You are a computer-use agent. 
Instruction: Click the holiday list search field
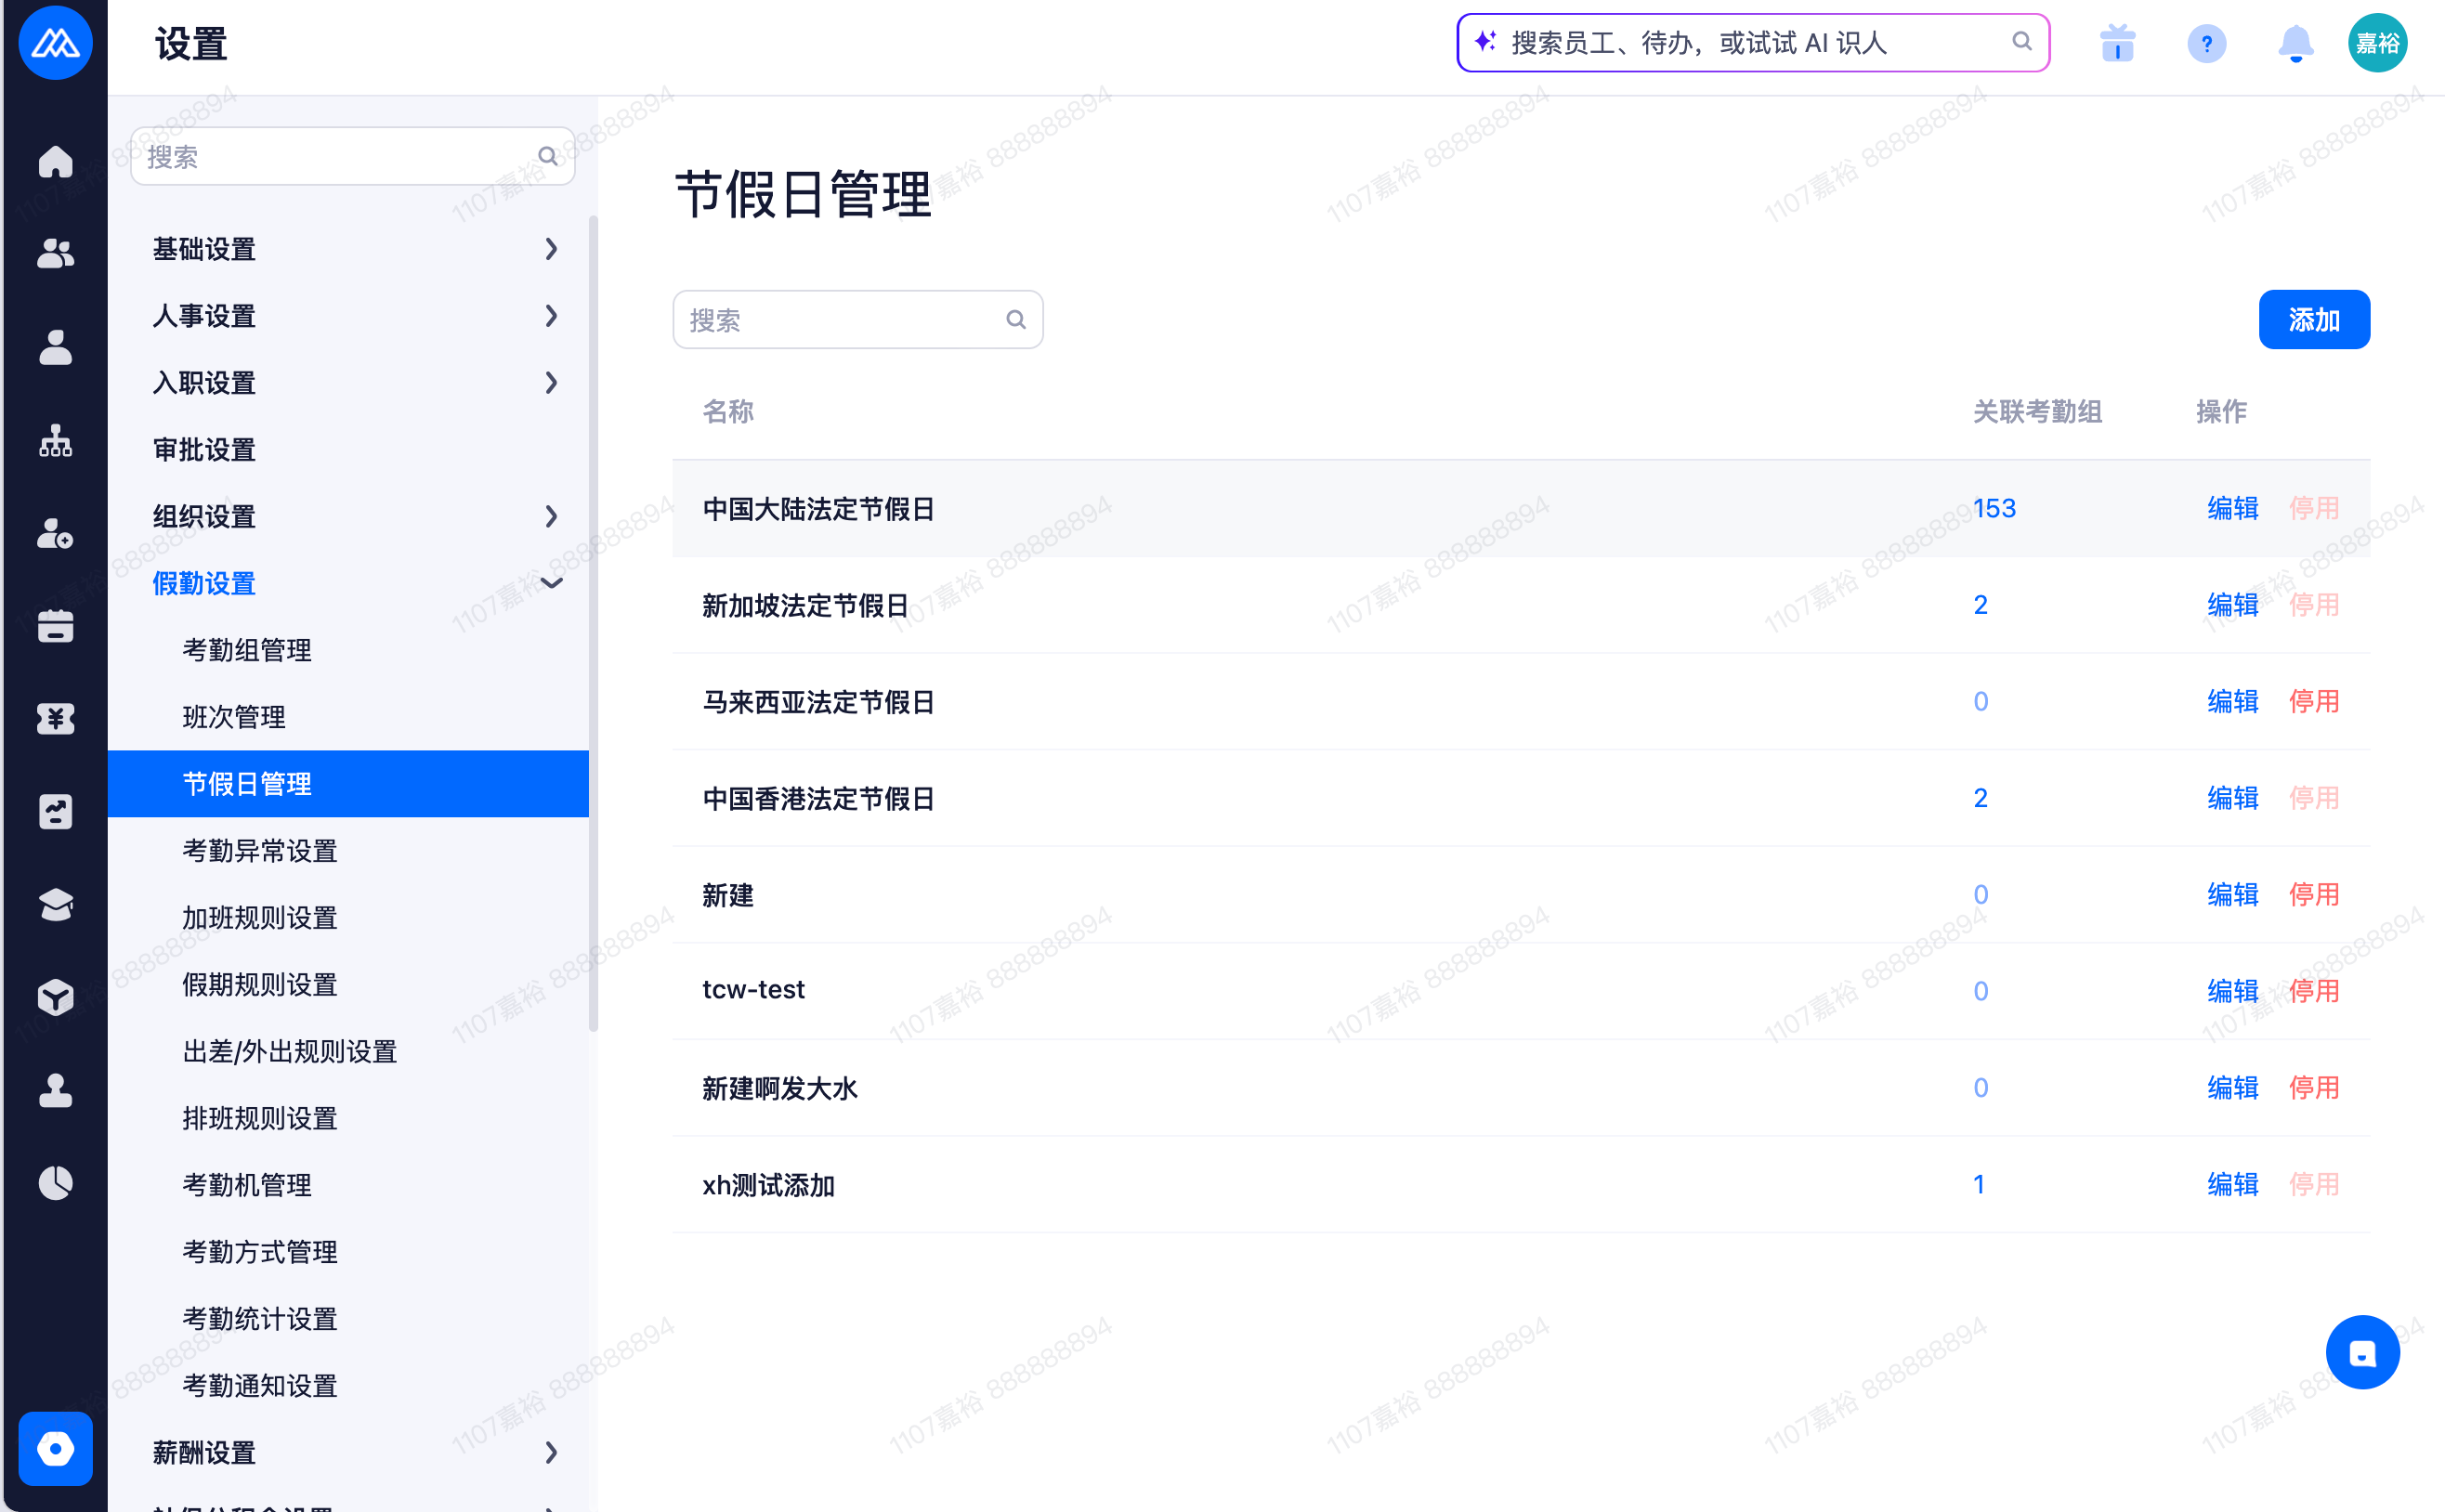pos(857,320)
